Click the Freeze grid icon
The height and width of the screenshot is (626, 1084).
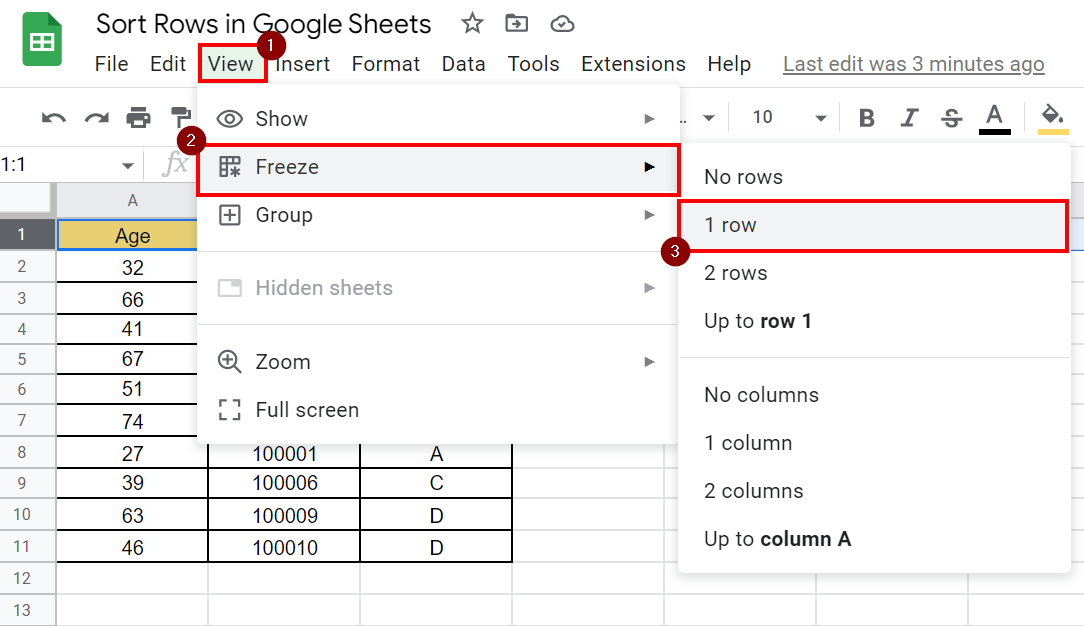pos(230,167)
